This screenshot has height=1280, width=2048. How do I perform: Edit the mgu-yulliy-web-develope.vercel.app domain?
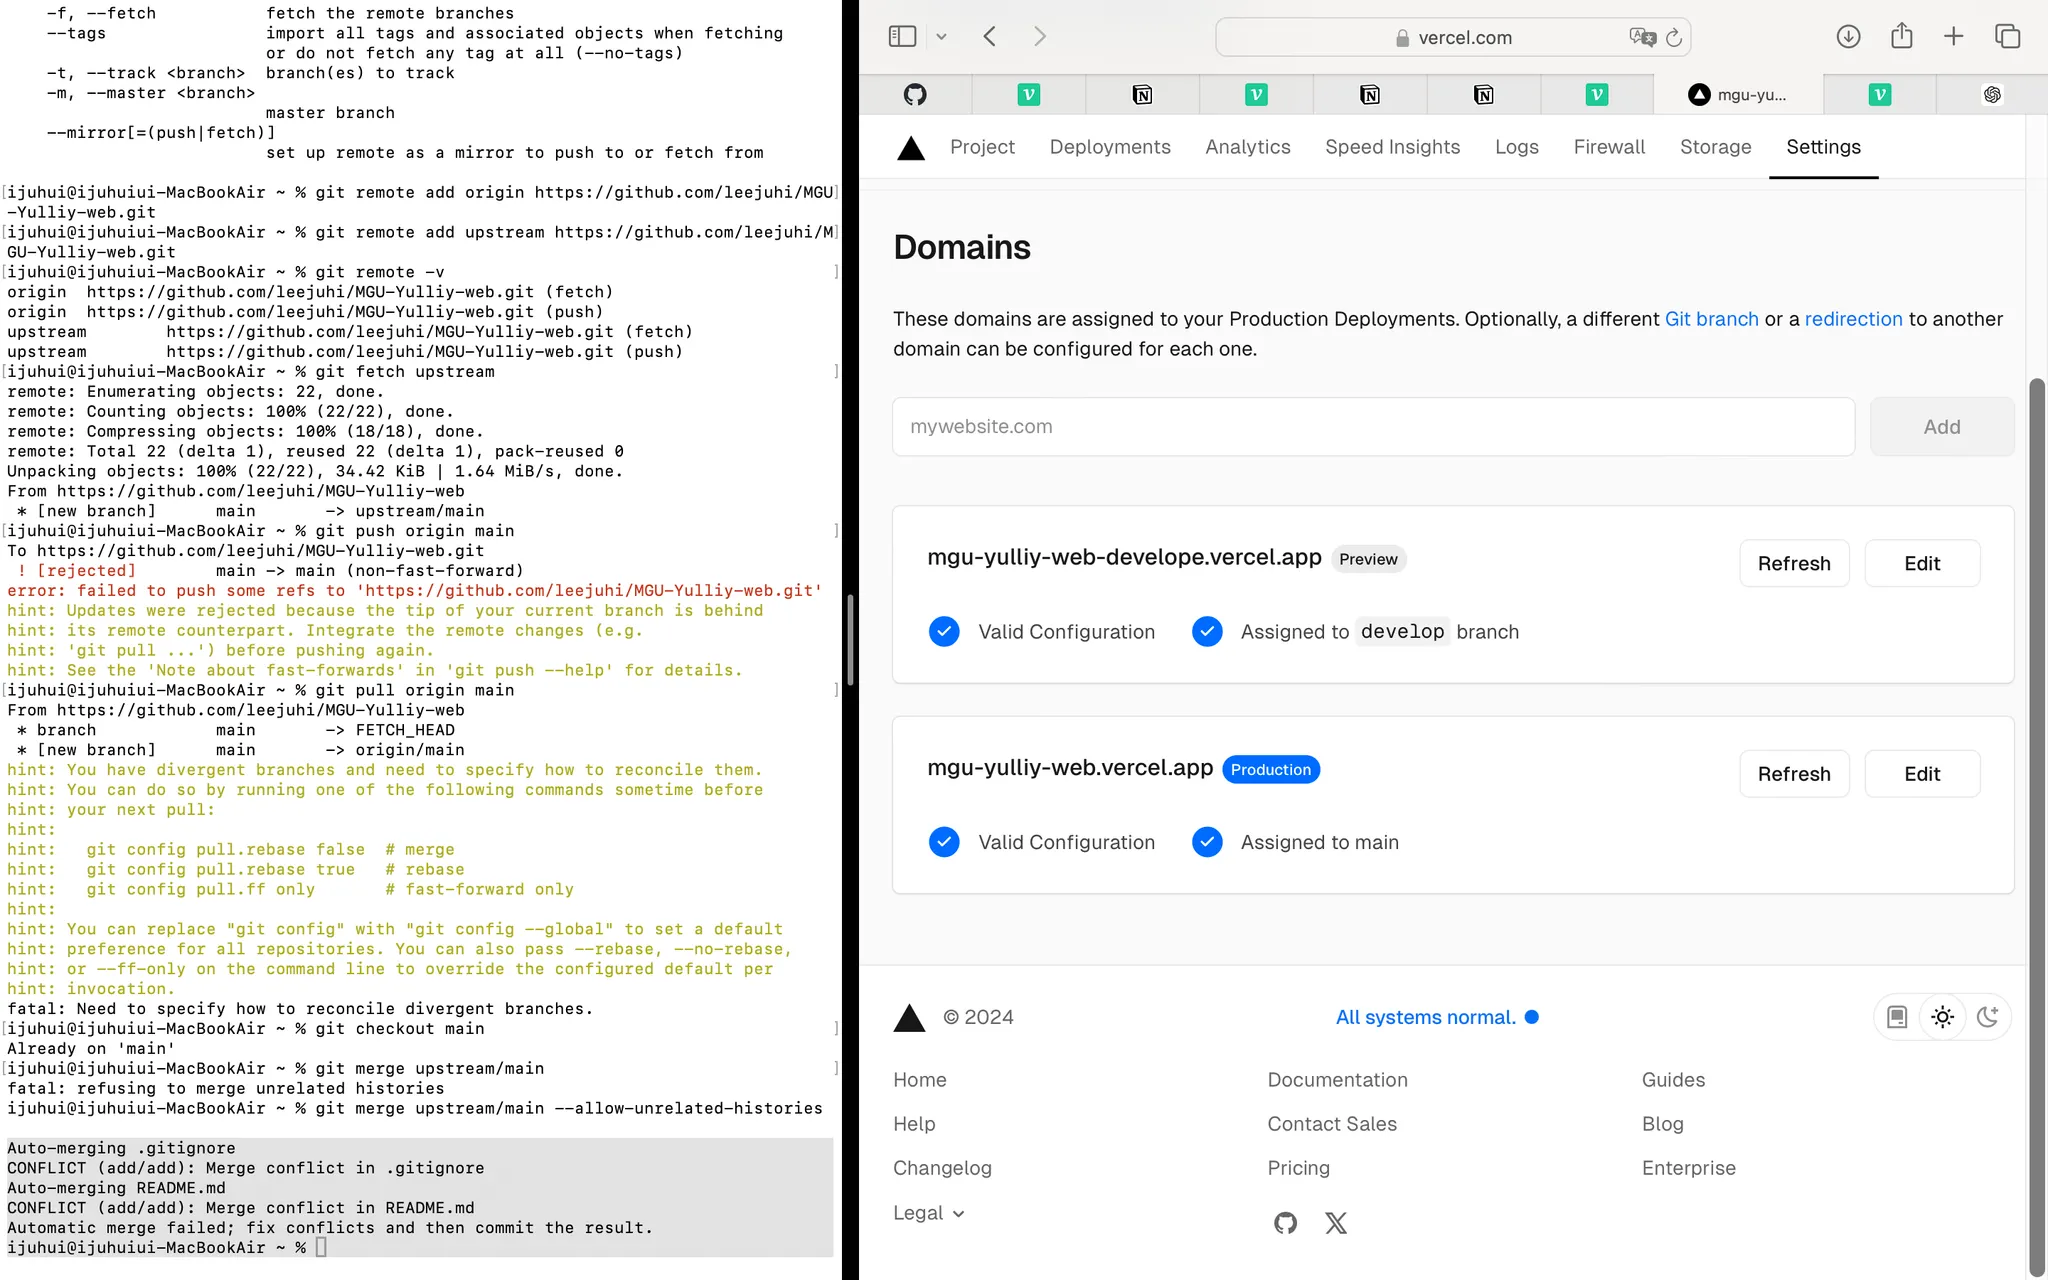[x=1921, y=563]
